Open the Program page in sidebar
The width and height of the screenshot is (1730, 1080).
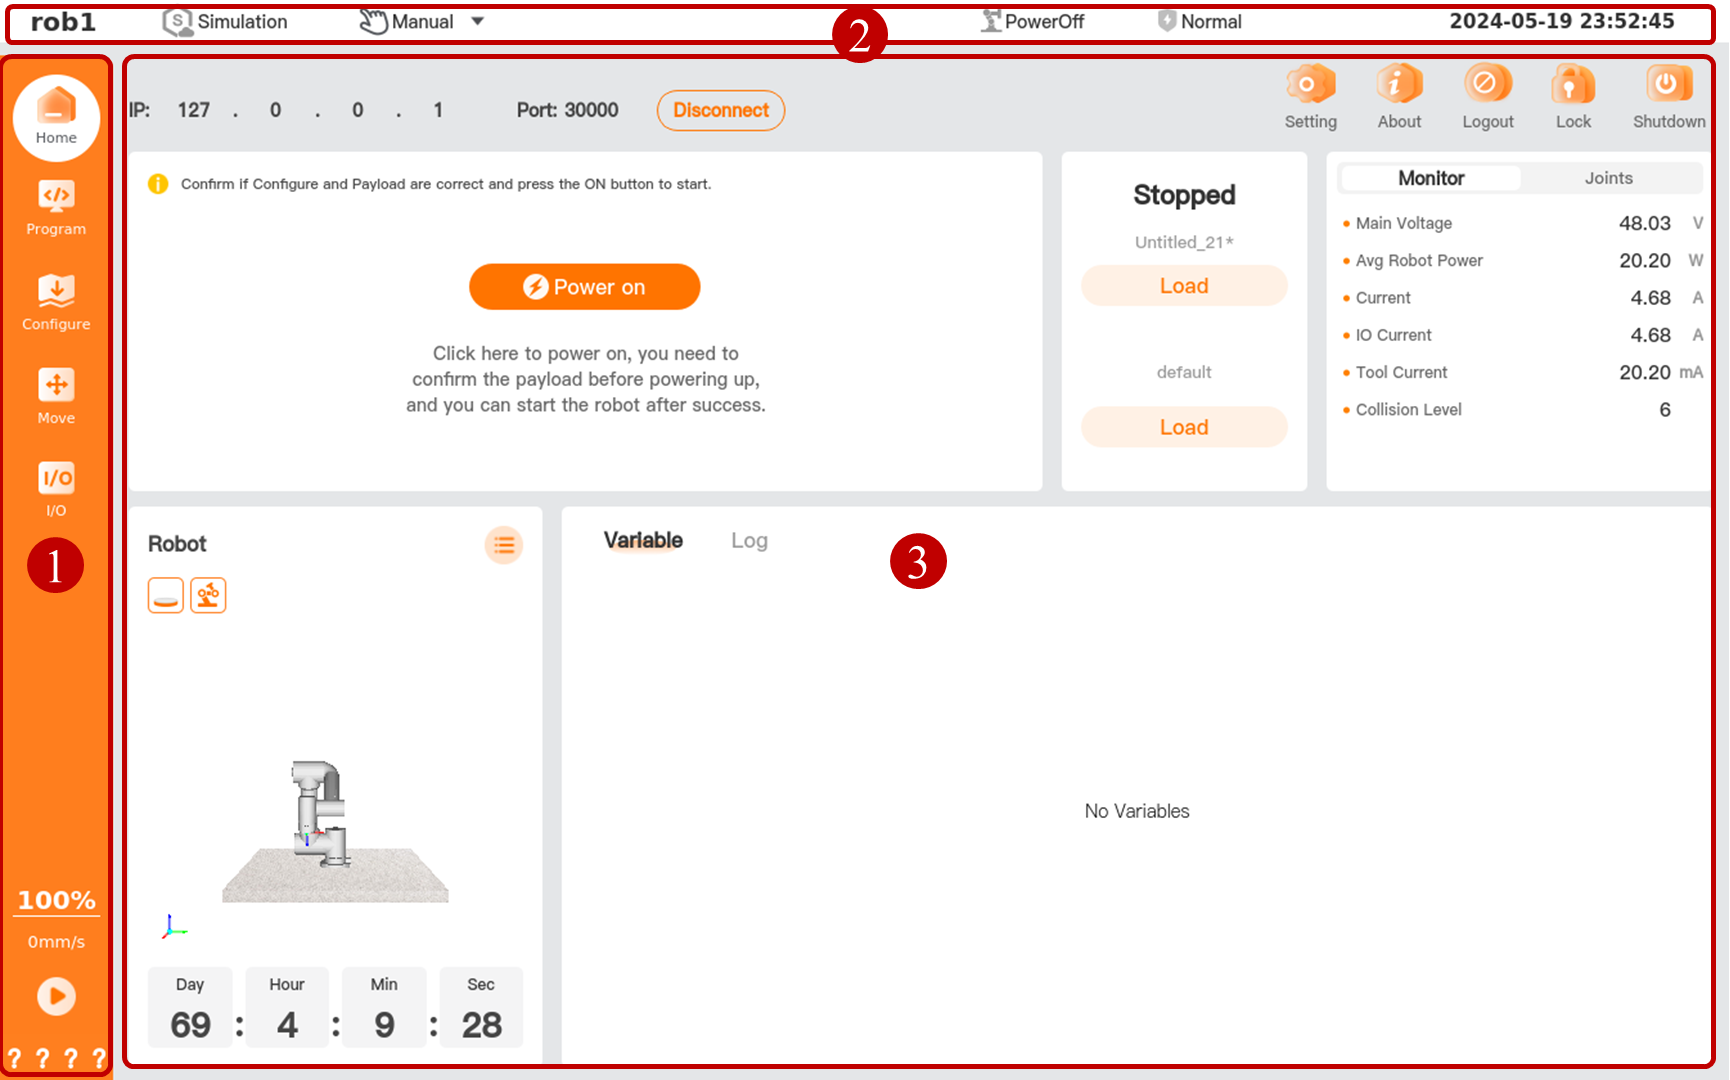coord(56,207)
